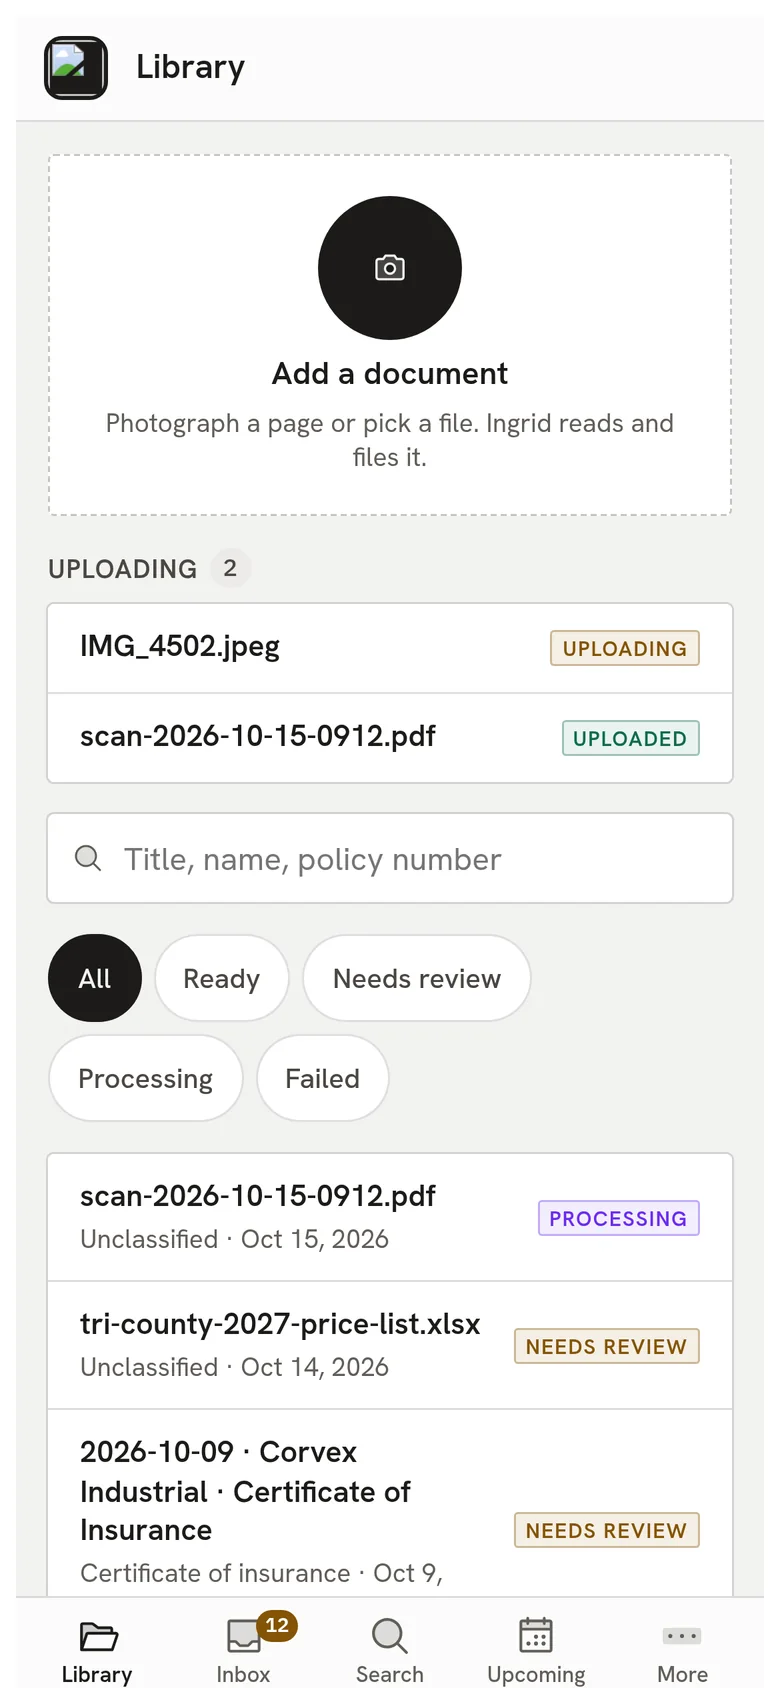Click the Library title in the header
The width and height of the screenshot is (780, 1688).
(190, 67)
